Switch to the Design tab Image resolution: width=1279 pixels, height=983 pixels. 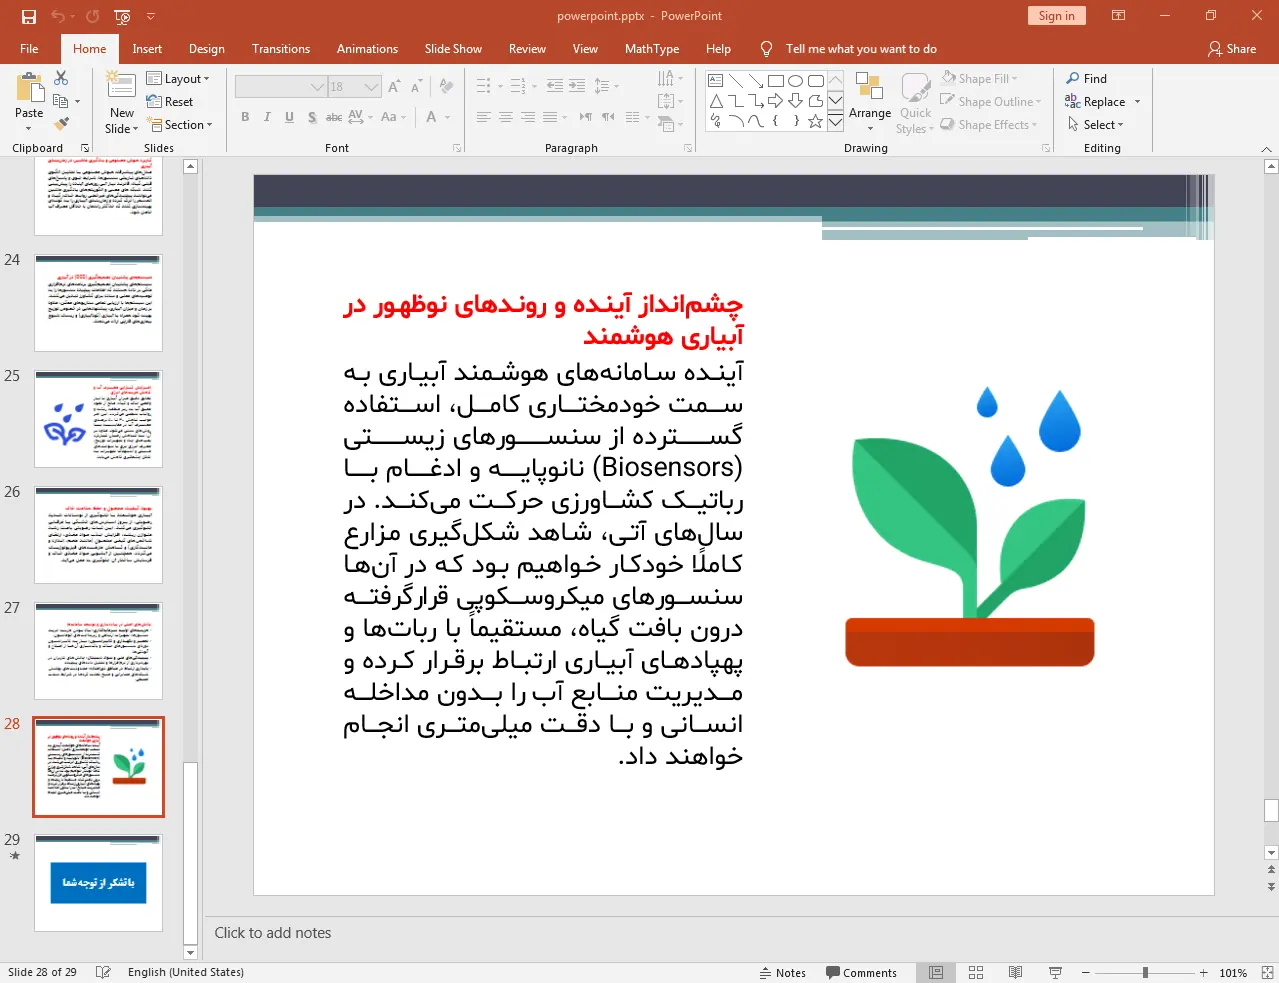(207, 49)
